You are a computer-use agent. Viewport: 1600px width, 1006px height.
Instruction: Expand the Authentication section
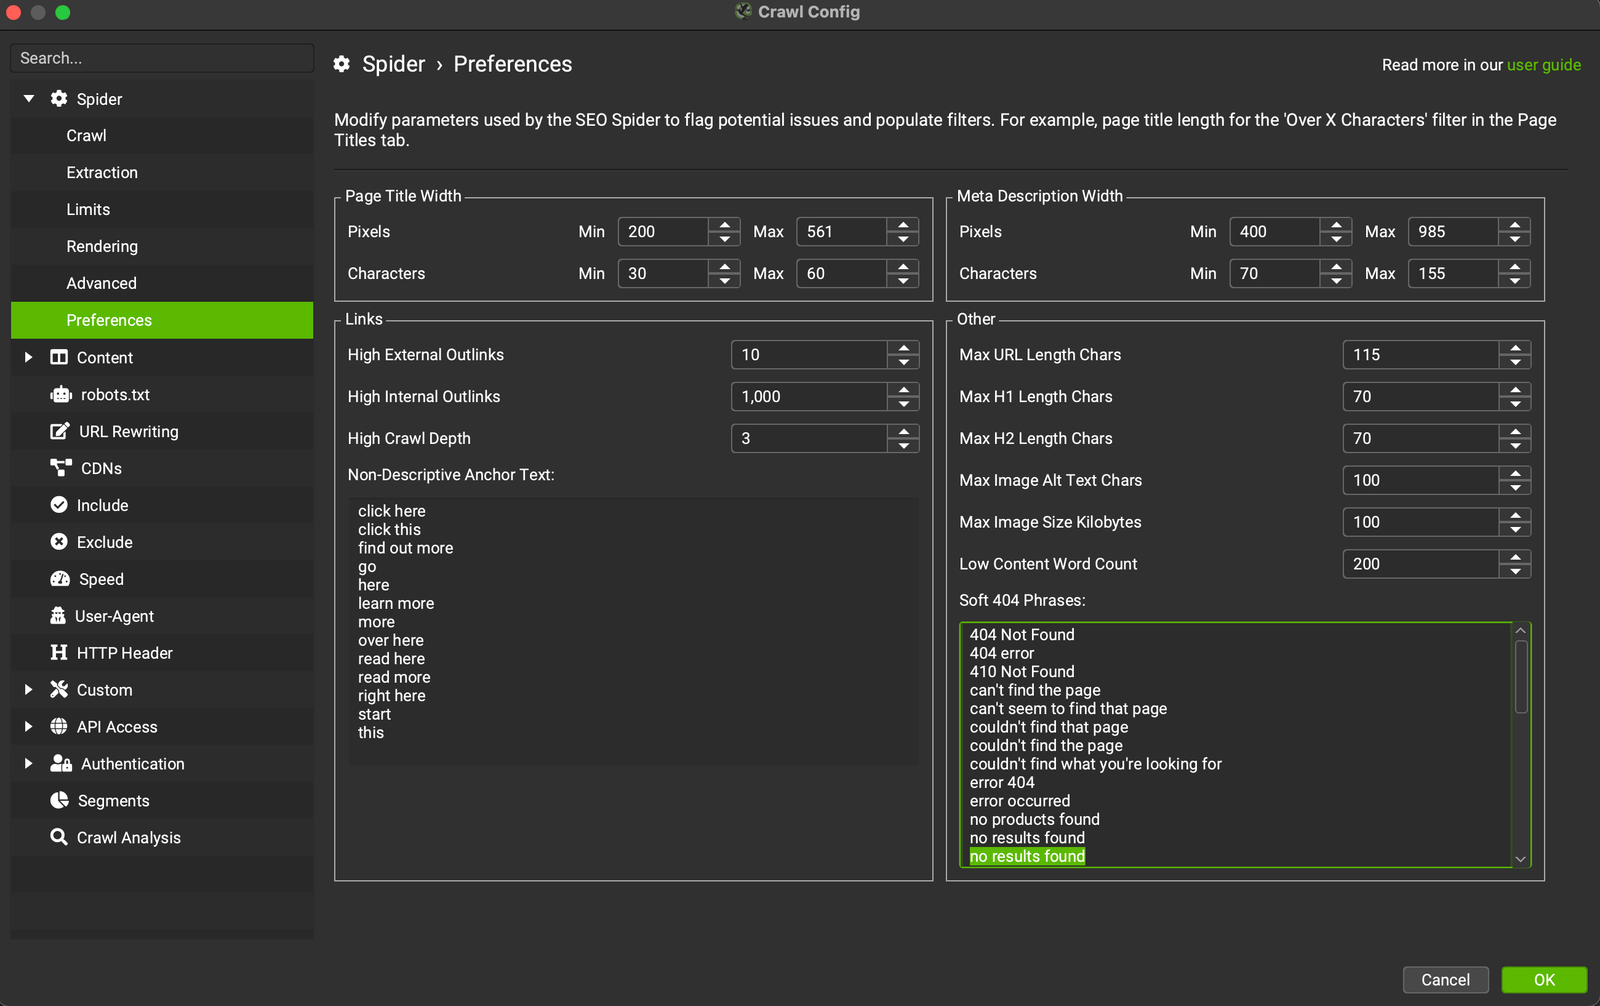coord(28,764)
